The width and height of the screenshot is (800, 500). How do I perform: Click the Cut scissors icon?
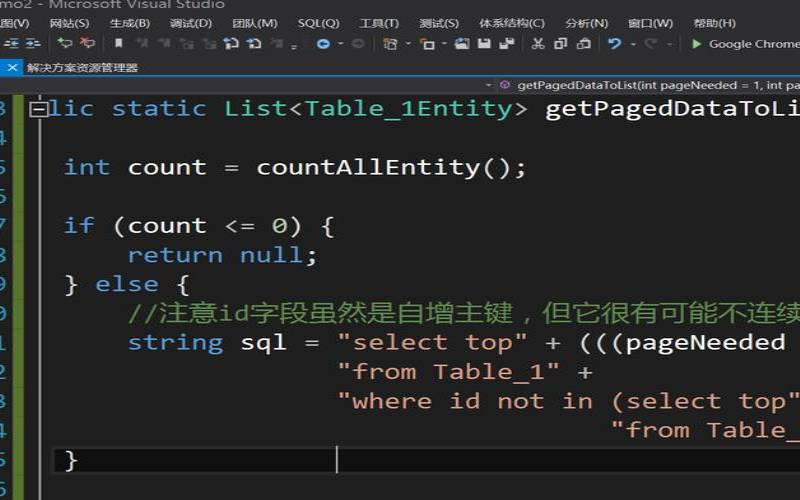click(x=537, y=43)
